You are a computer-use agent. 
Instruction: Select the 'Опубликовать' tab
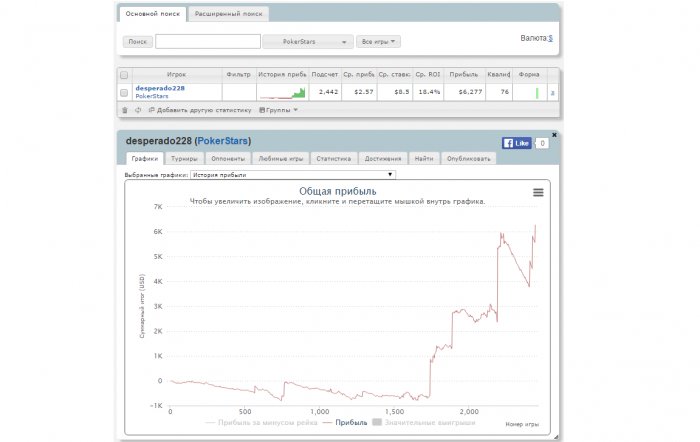coord(469,158)
